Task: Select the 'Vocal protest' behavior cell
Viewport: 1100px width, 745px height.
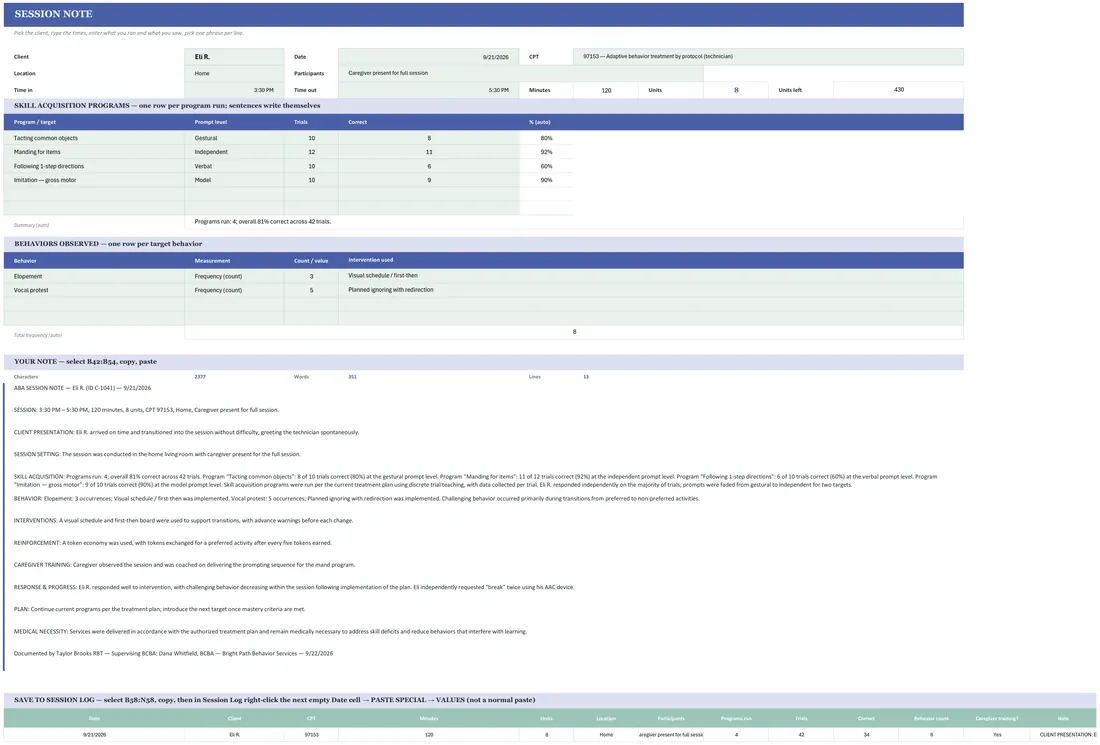Action: (94, 290)
